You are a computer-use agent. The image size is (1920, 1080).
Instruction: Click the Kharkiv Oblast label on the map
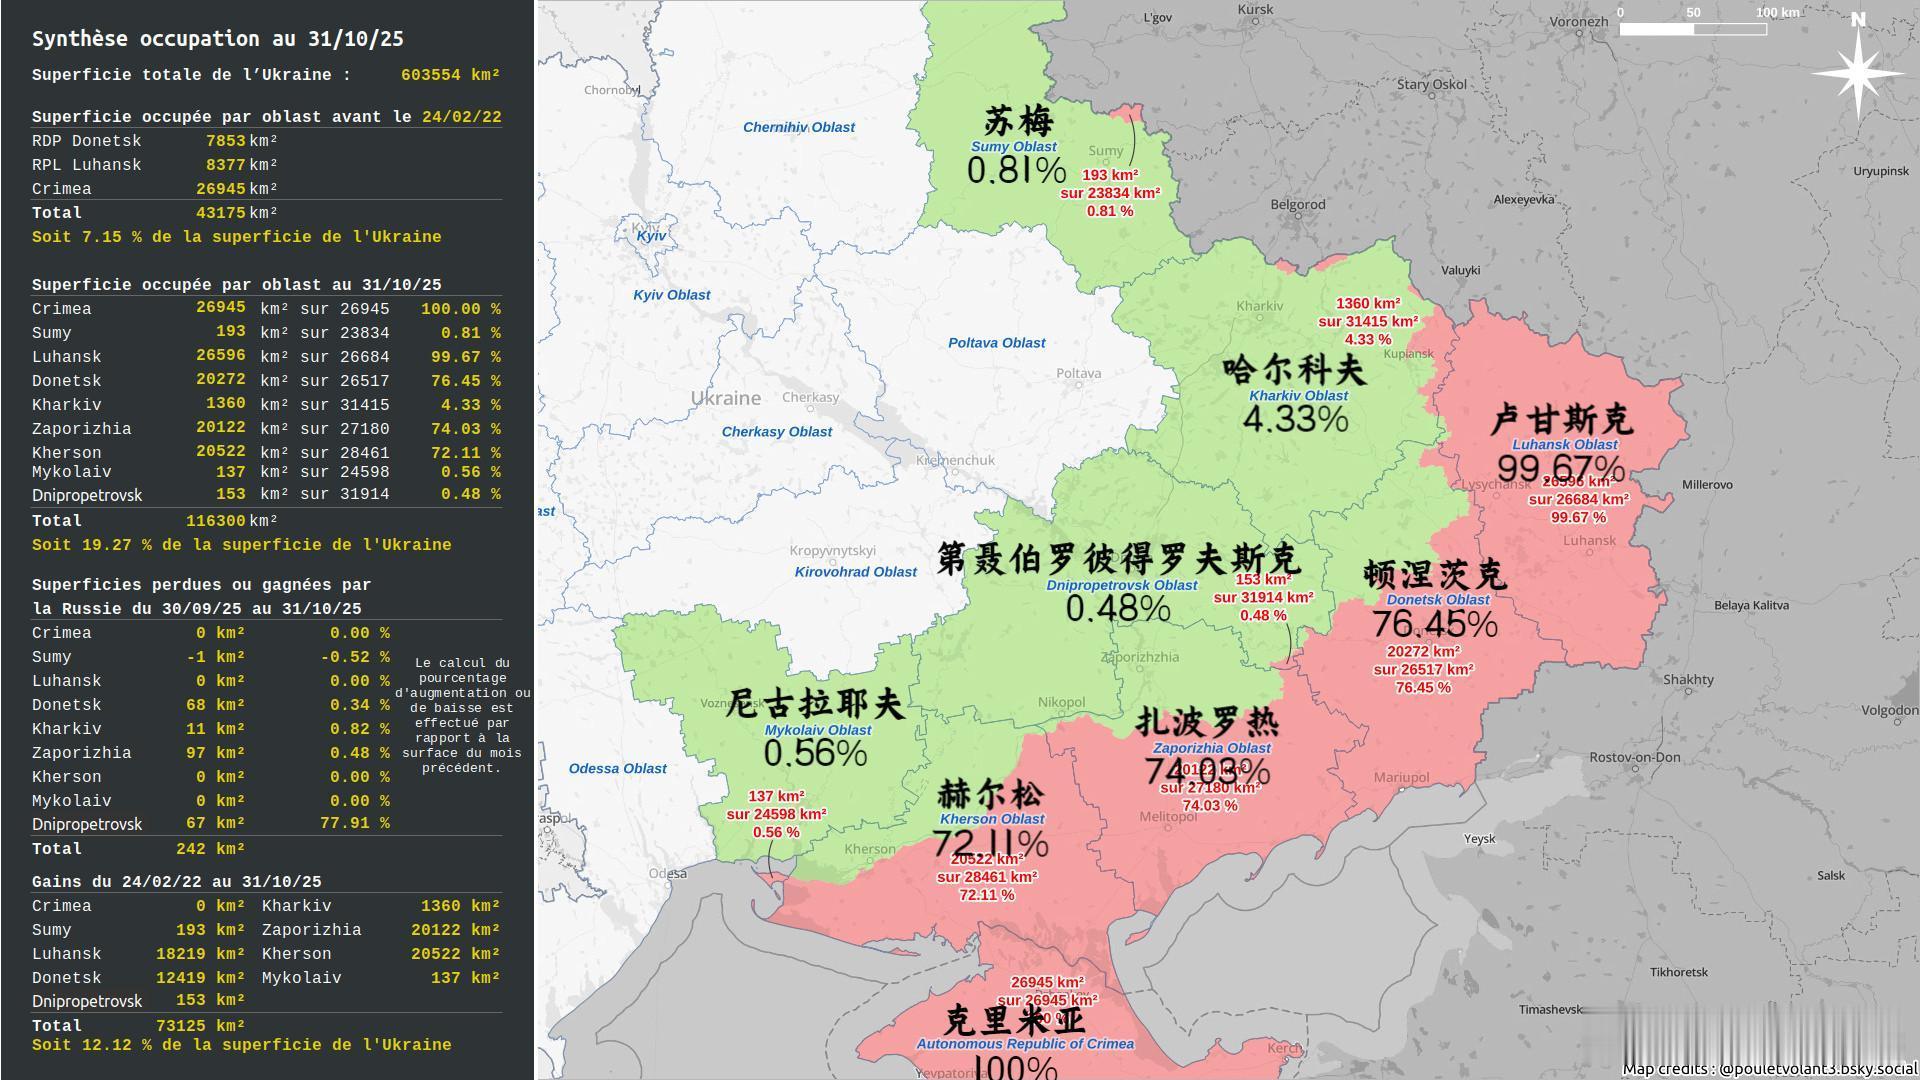coord(1297,395)
